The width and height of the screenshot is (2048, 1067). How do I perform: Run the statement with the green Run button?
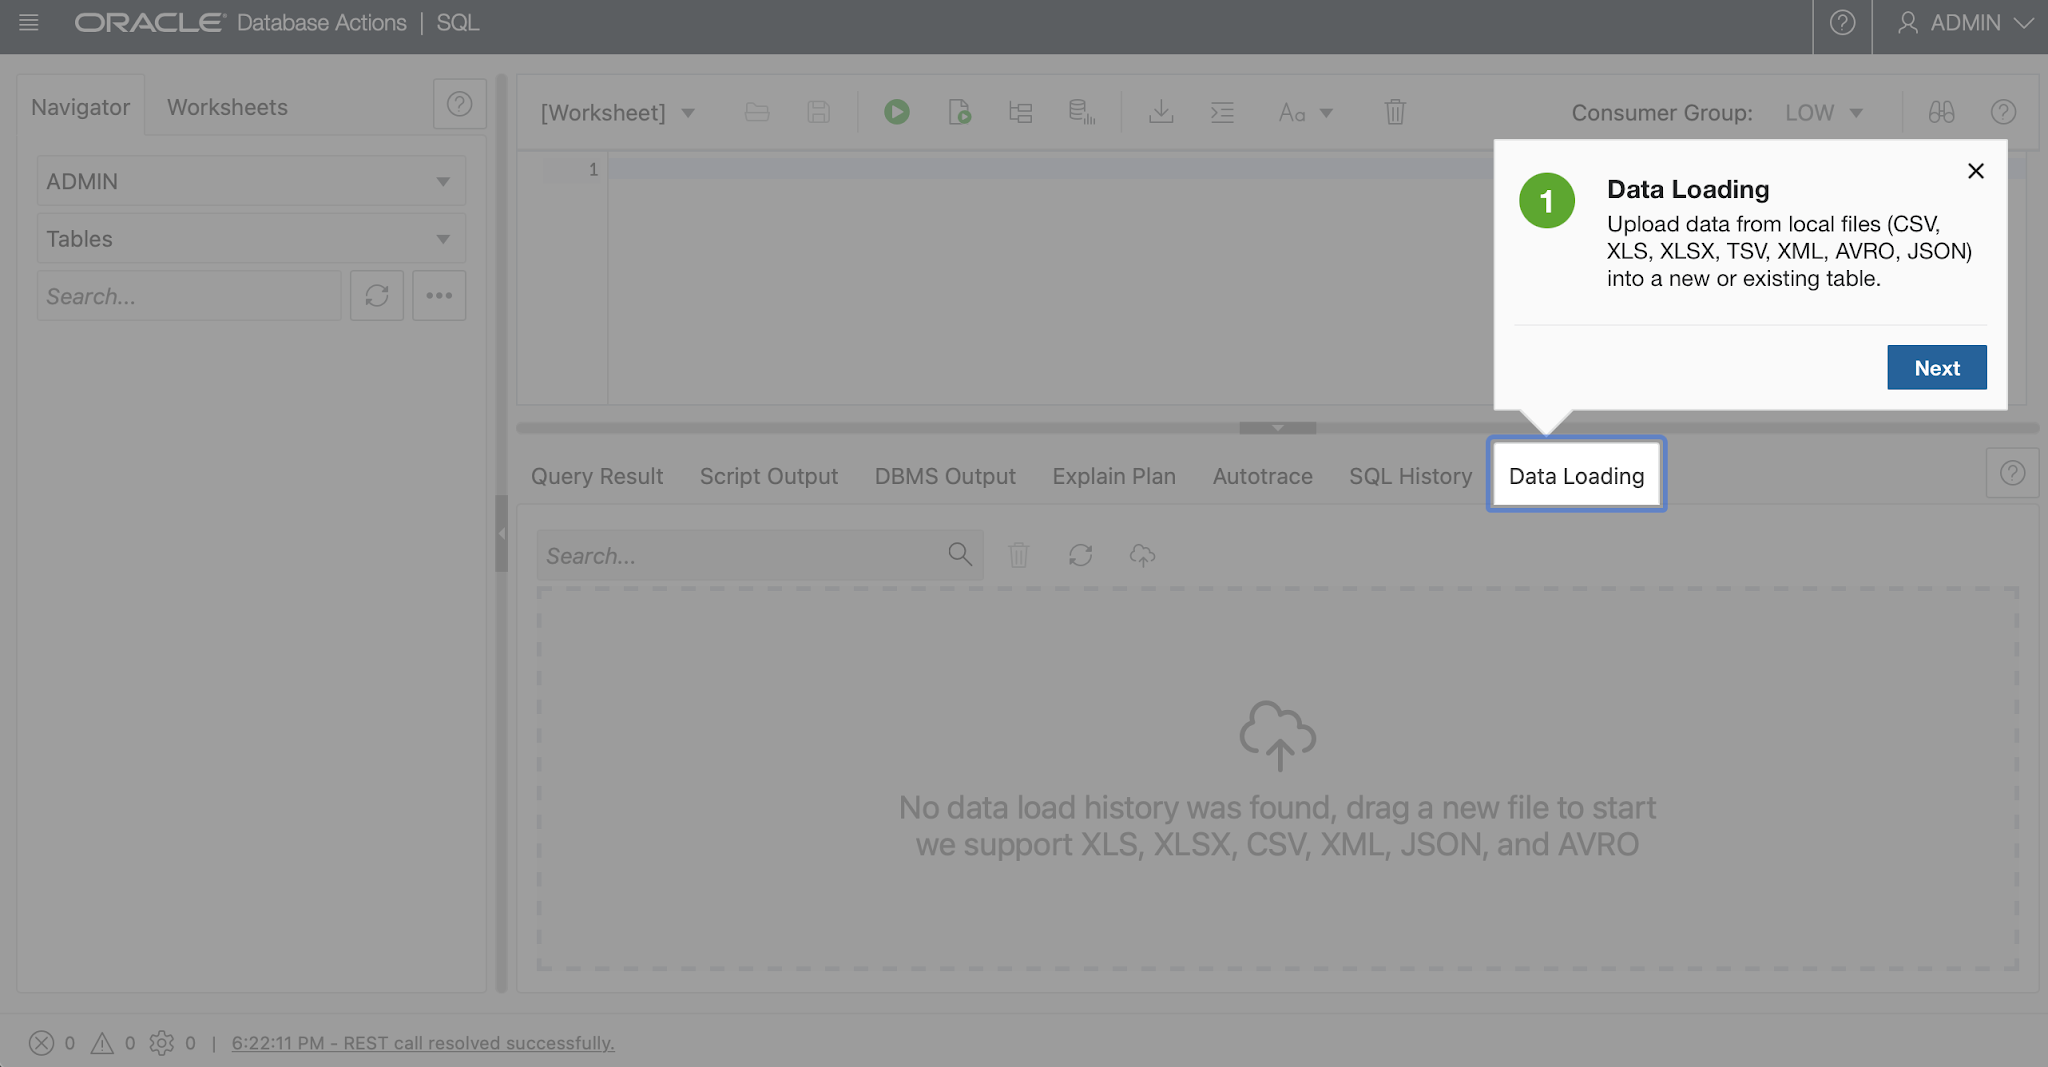897,112
